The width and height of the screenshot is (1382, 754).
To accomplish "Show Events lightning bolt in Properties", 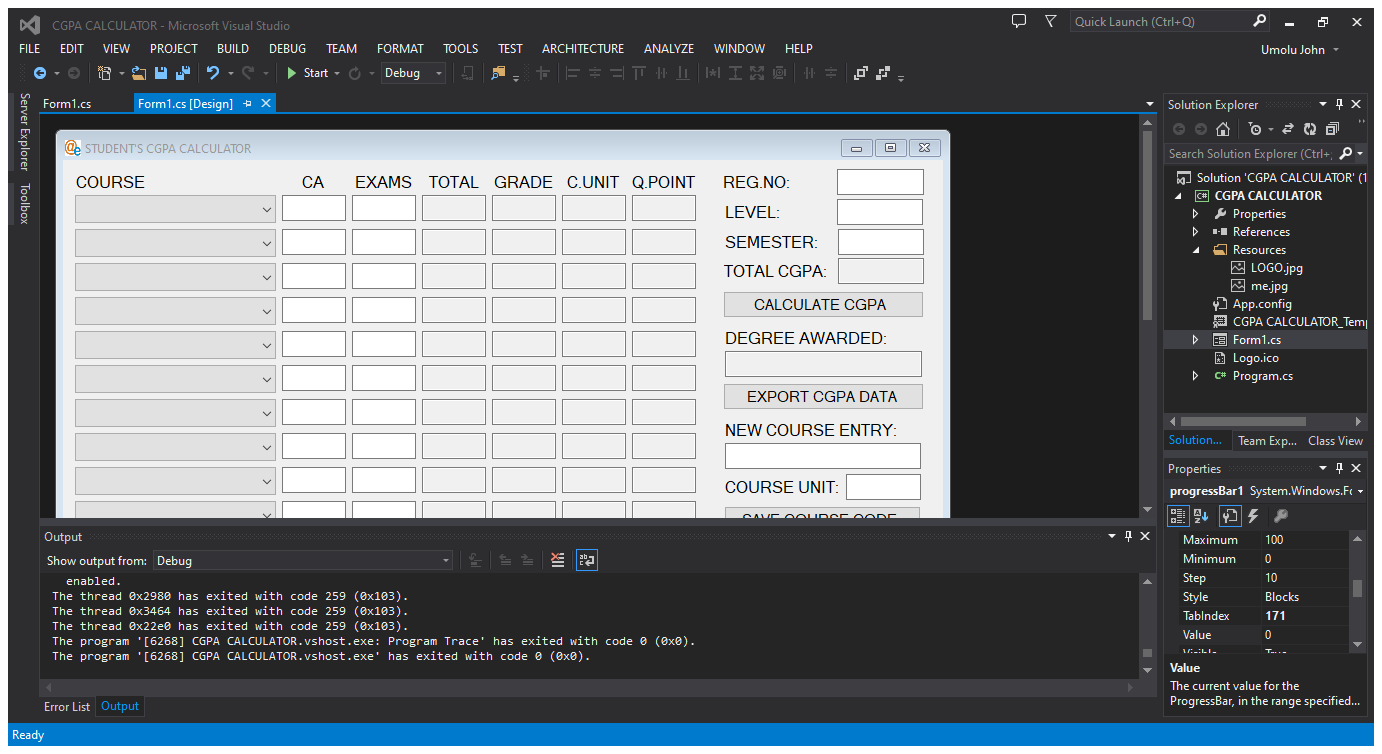I will 1253,516.
